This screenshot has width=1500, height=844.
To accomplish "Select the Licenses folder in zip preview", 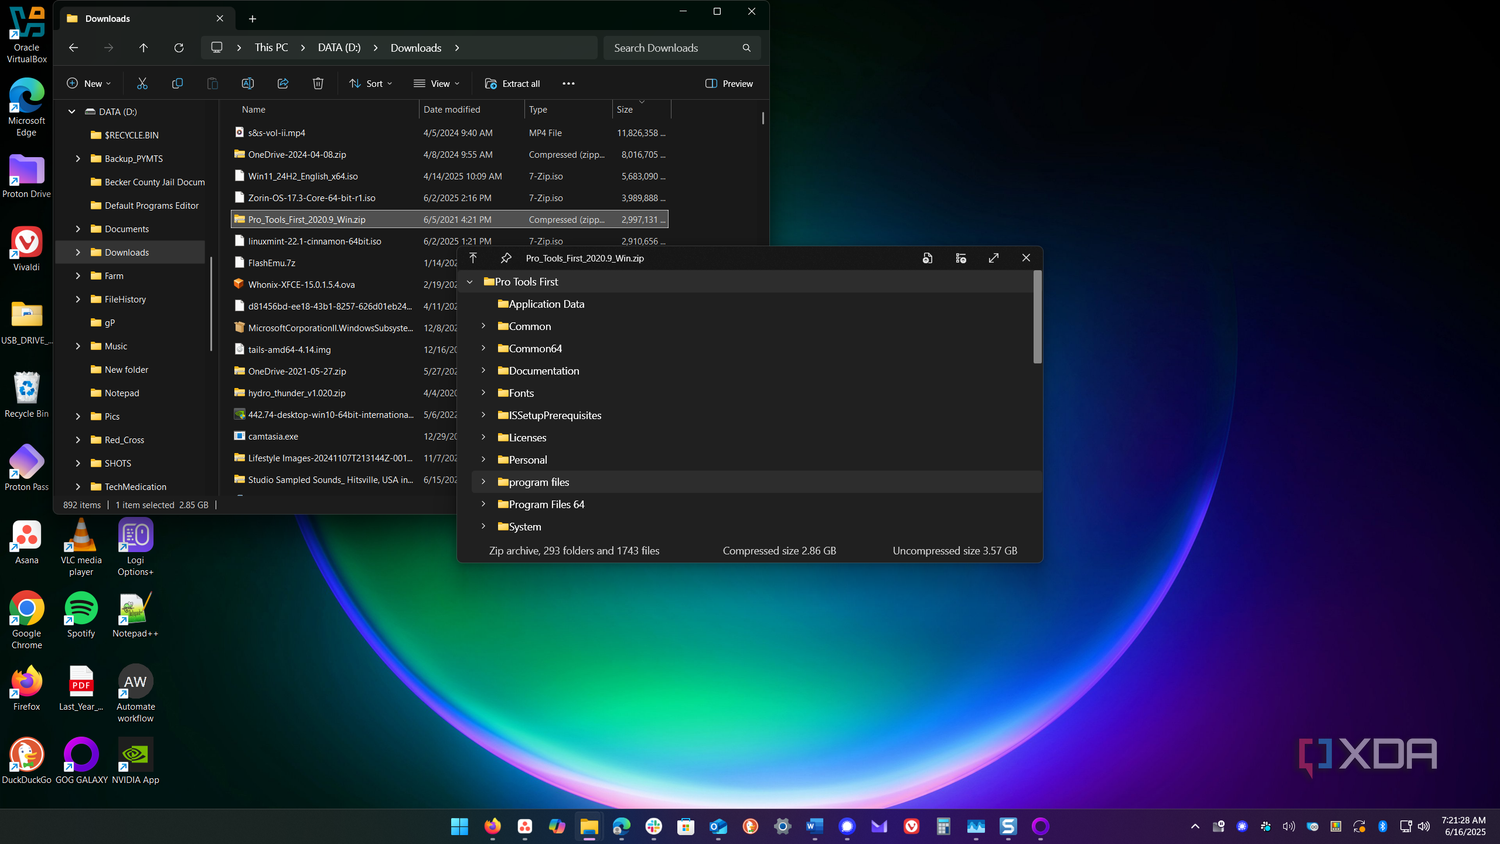I will click(527, 438).
